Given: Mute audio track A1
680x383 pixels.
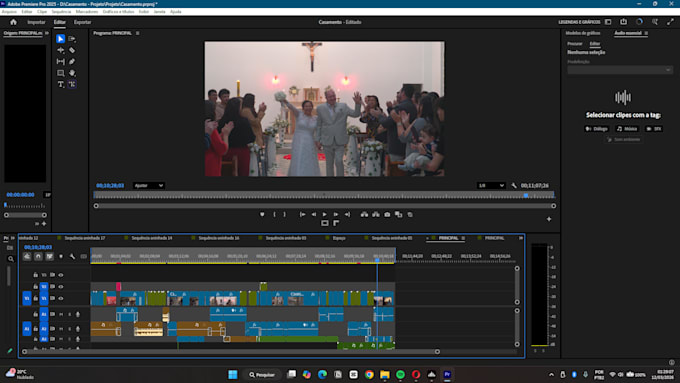Looking at the screenshot, I should 61,314.
